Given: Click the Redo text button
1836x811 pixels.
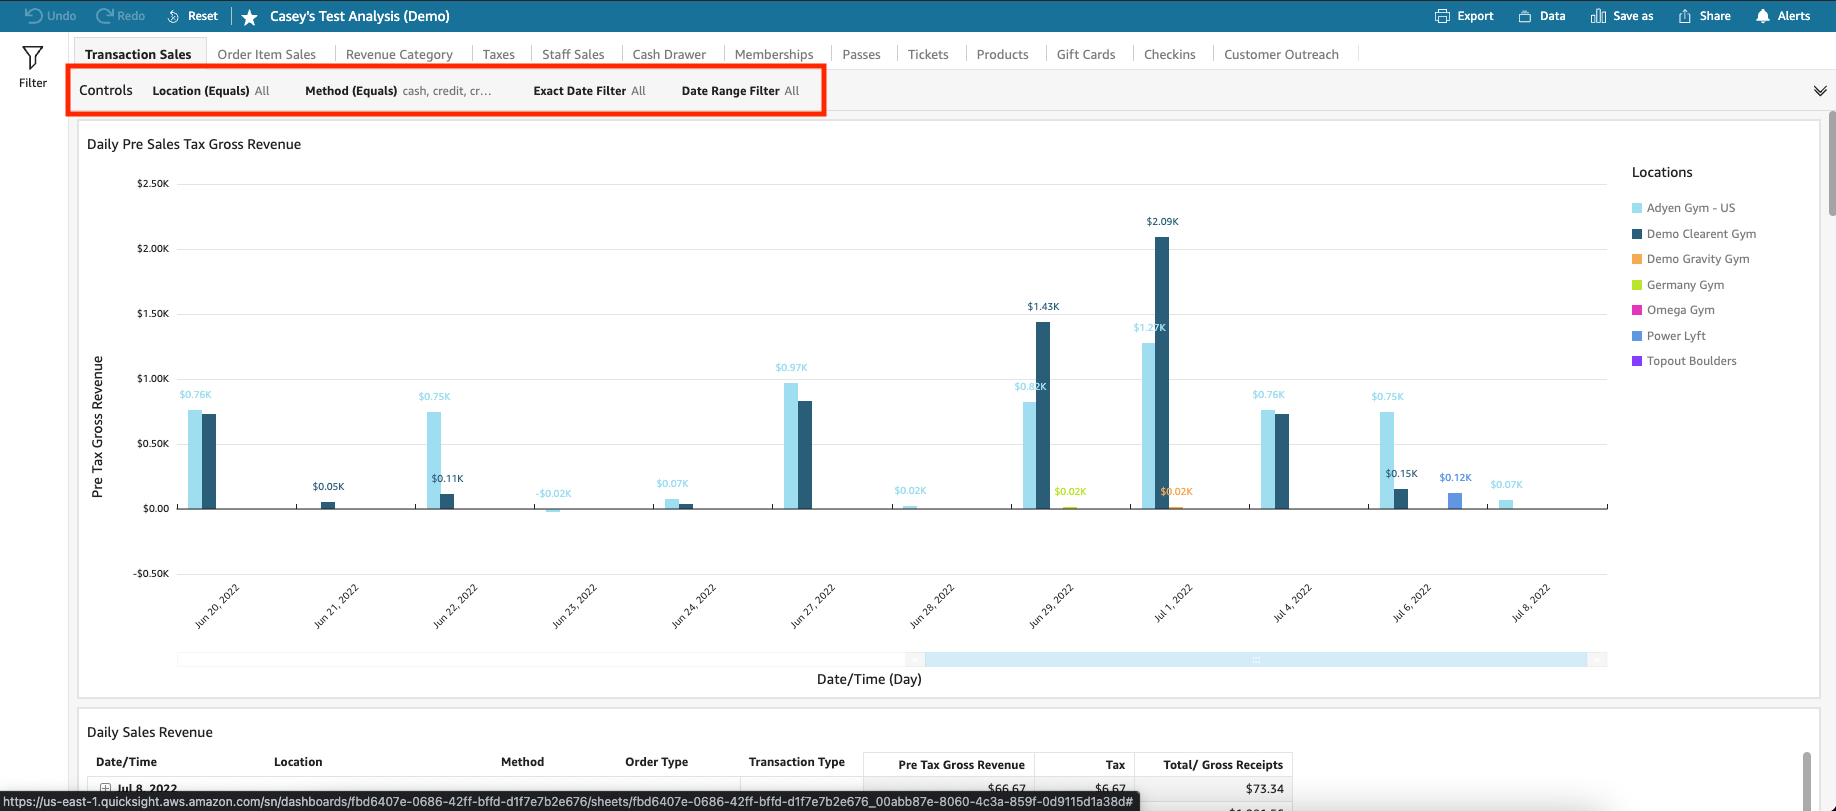Looking at the screenshot, I should (131, 16).
